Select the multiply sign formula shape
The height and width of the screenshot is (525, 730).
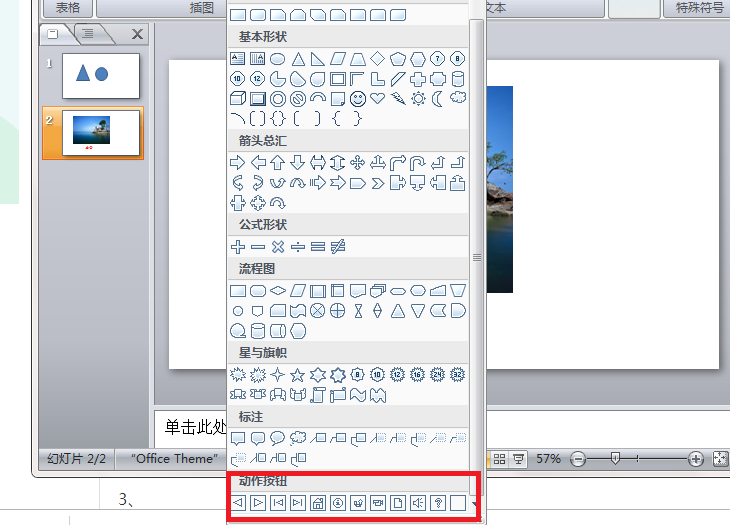click(x=278, y=247)
